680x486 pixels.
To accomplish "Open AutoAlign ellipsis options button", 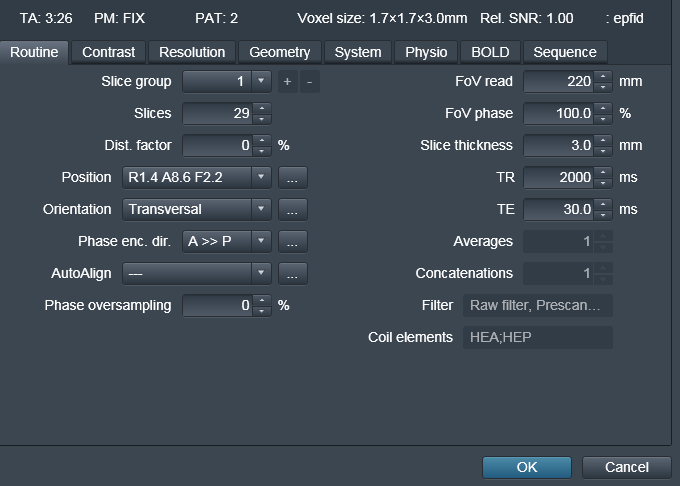I will coord(292,274).
